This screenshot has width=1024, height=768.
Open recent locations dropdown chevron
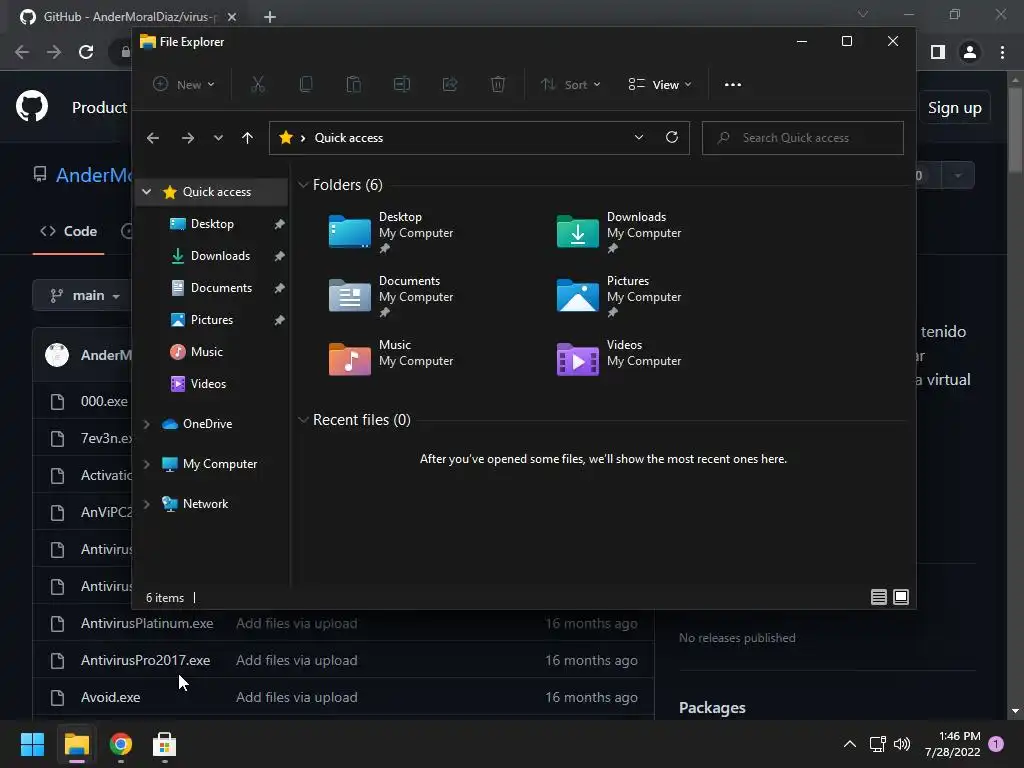point(218,138)
